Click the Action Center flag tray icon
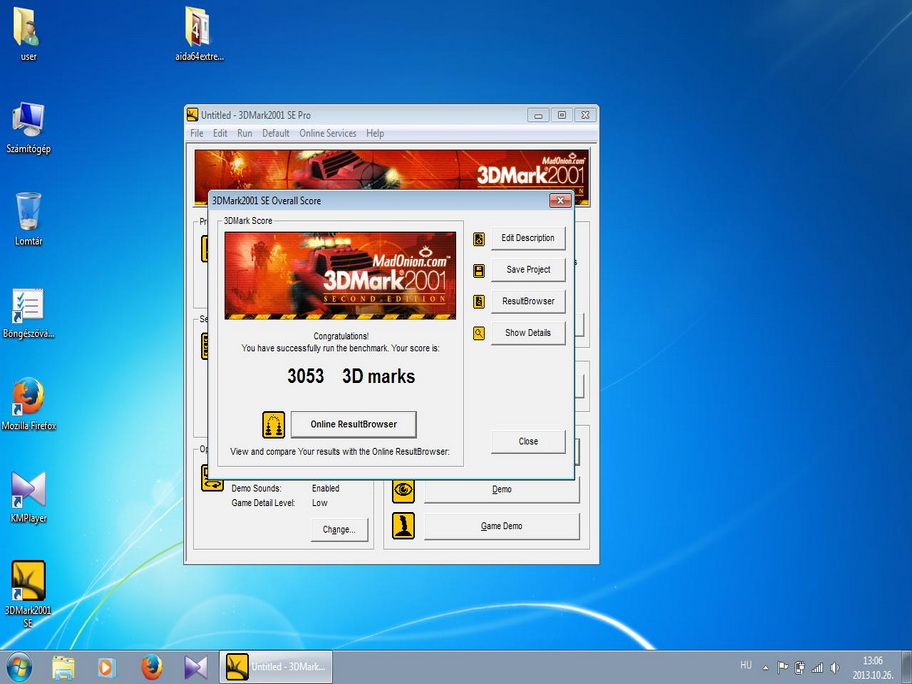Screen dimensions: 912x684 pyautogui.click(x=783, y=668)
